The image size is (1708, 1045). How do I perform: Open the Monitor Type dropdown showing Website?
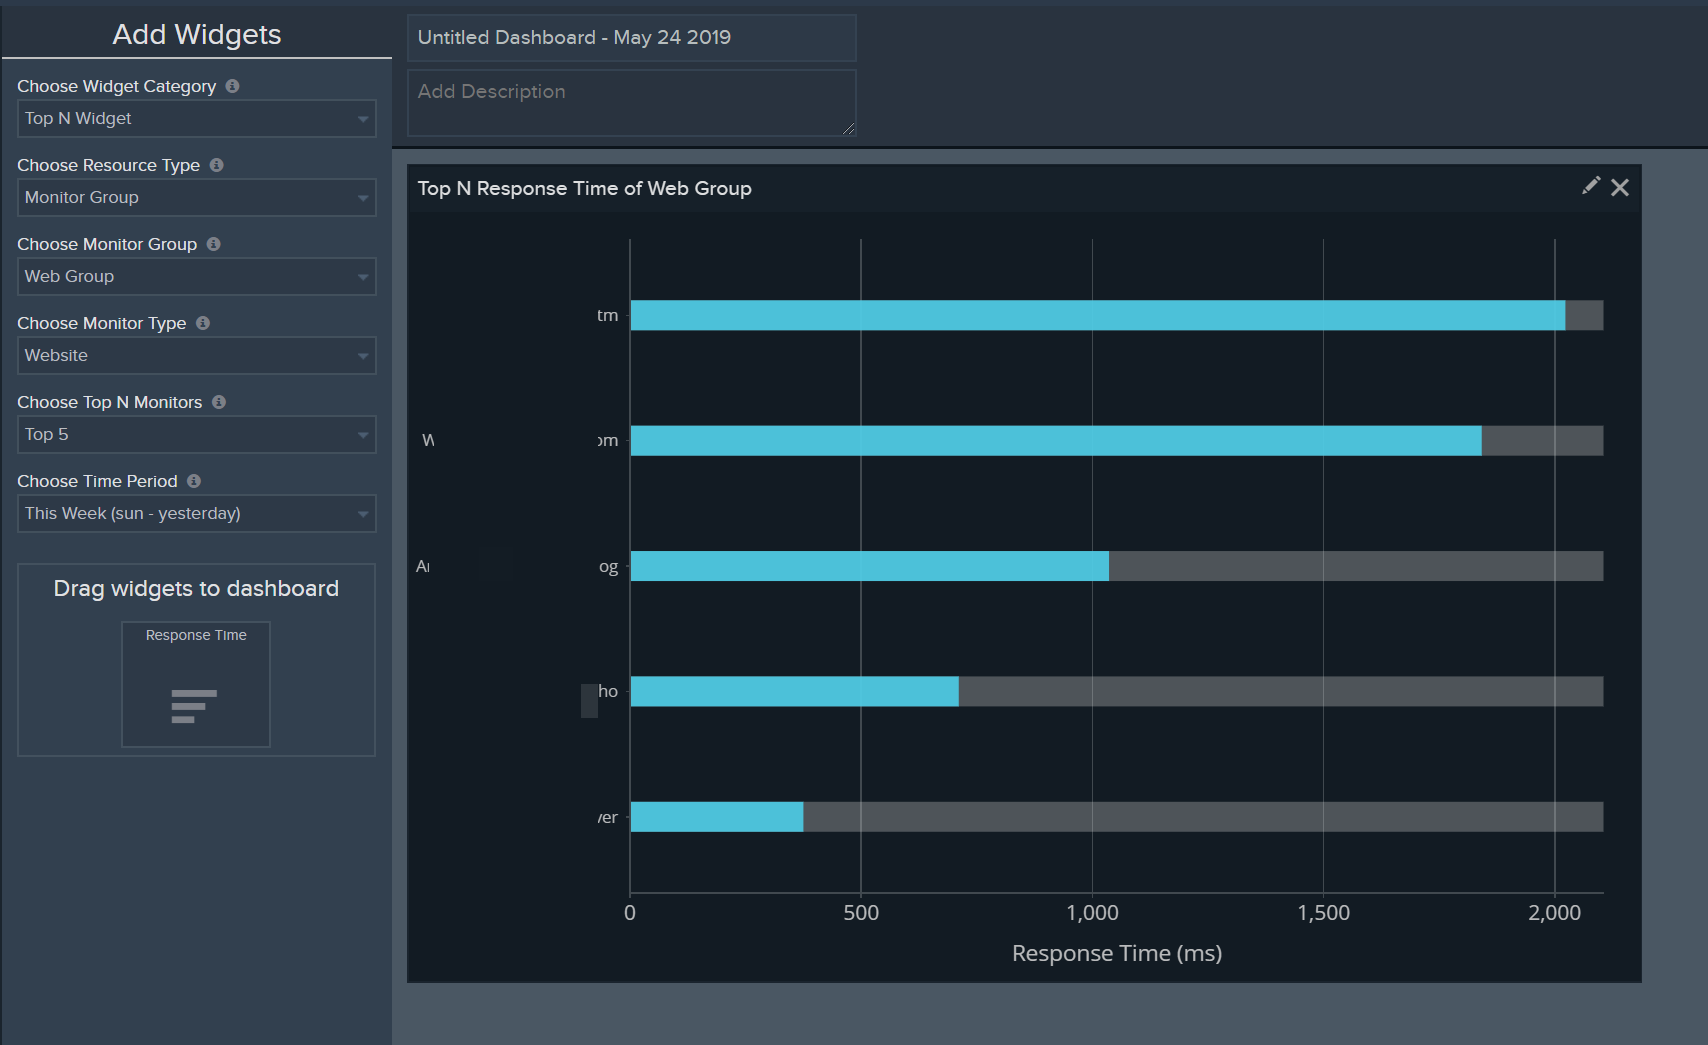point(197,355)
